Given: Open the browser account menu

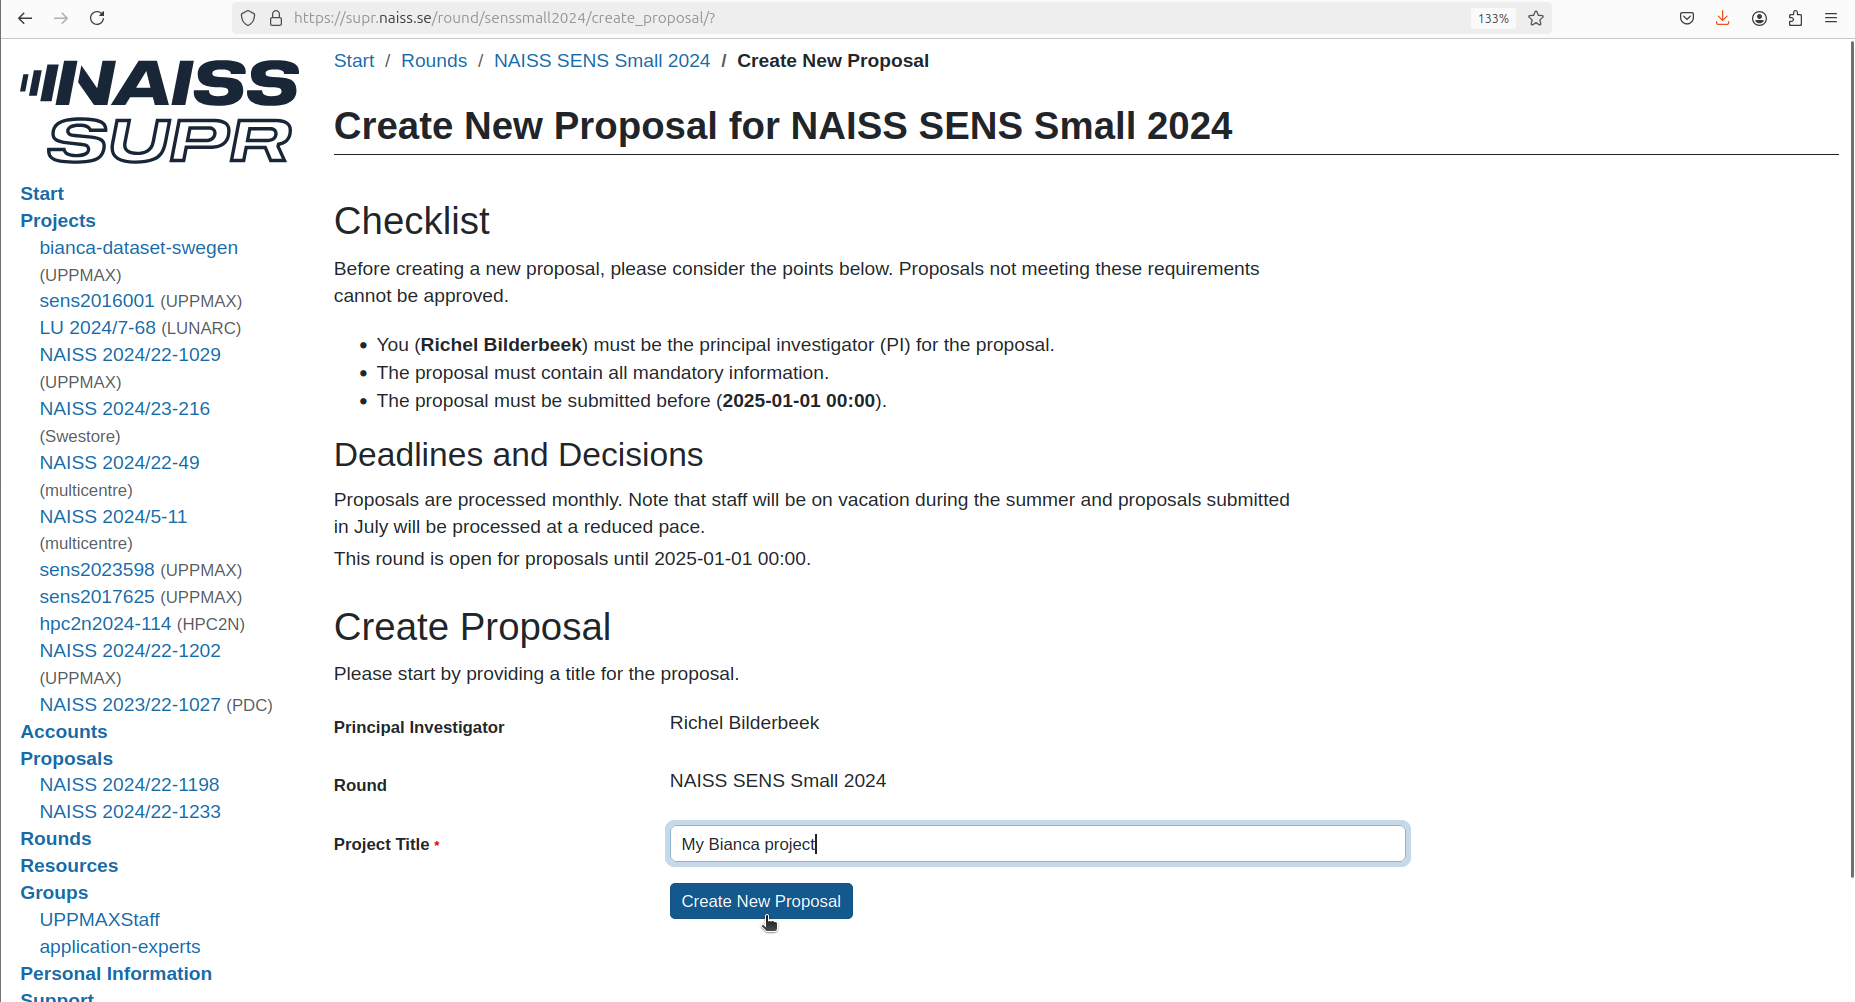Looking at the screenshot, I should (1759, 17).
